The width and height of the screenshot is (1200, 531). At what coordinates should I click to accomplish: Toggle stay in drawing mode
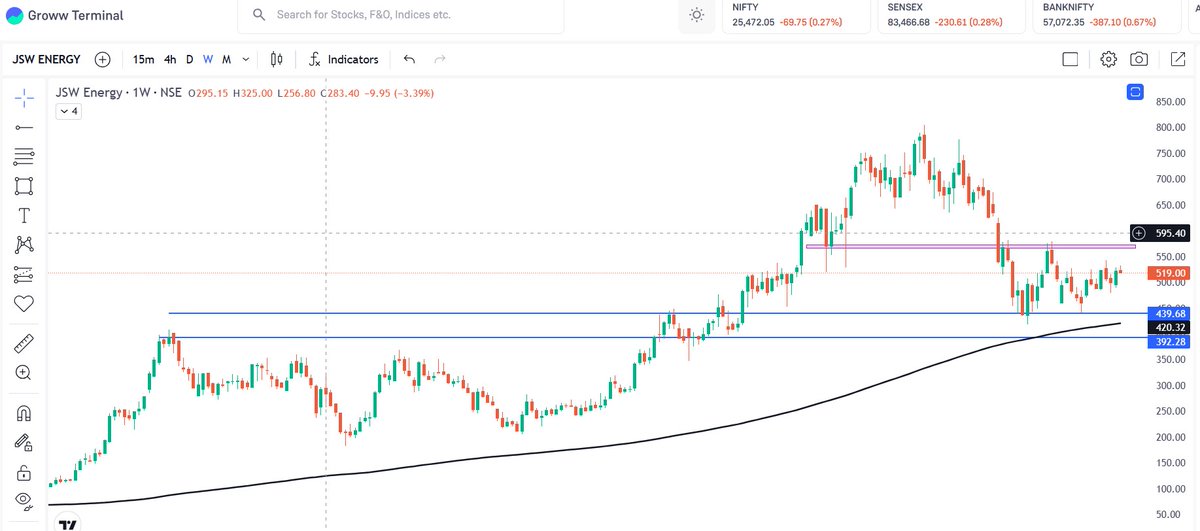click(x=24, y=442)
